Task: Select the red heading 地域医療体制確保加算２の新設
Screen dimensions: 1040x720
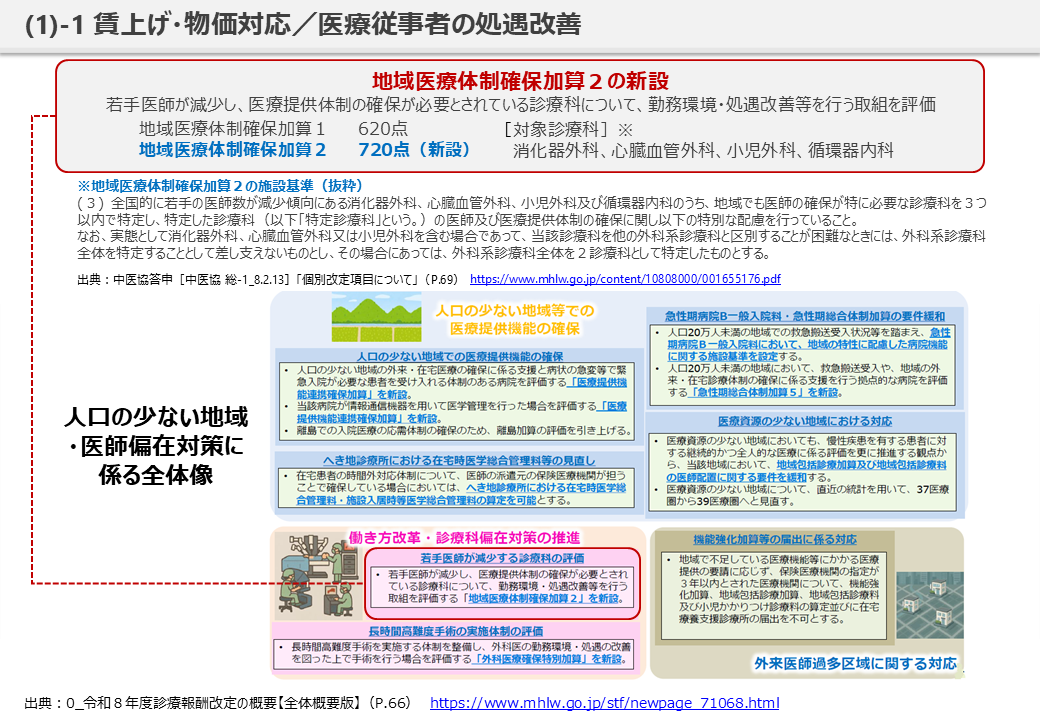Action: pos(520,81)
